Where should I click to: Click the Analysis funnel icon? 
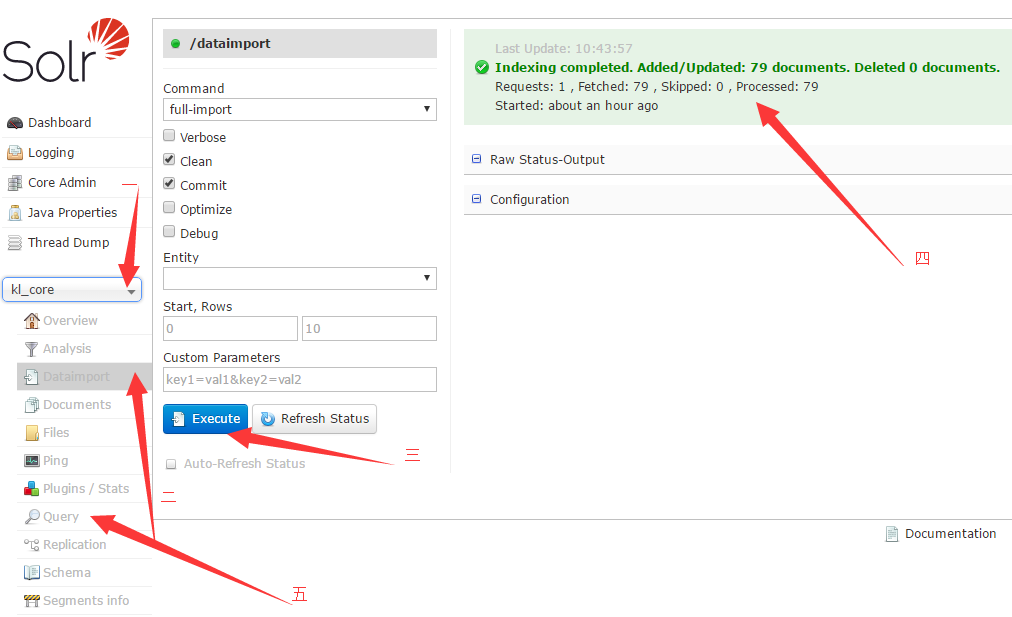coord(32,349)
